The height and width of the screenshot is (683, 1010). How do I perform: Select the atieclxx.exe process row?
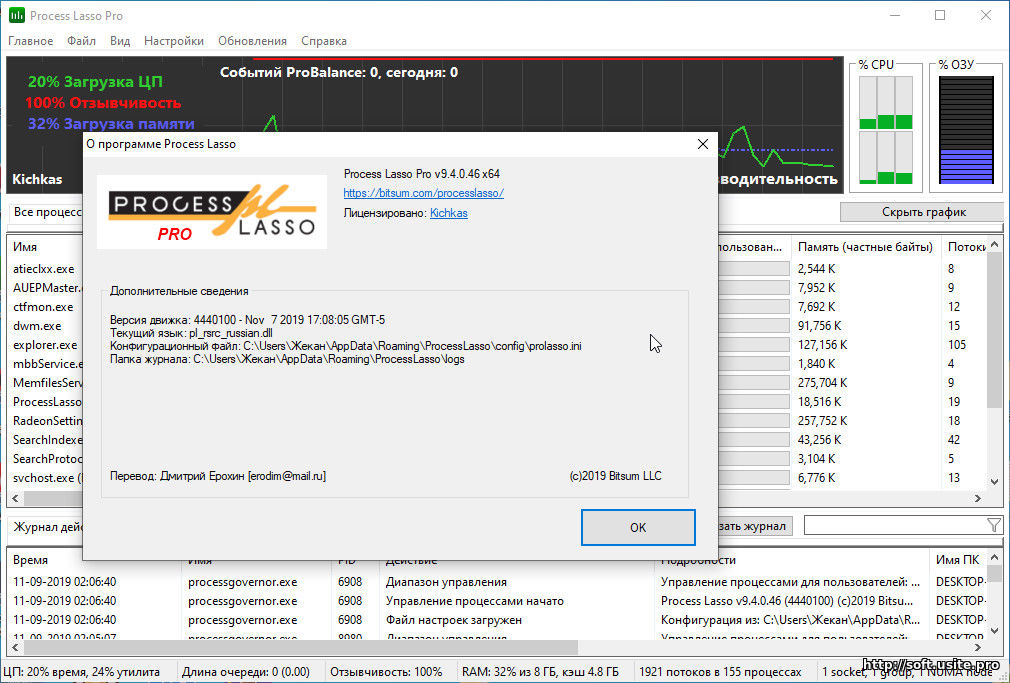pyautogui.click(x=44, y=269)
